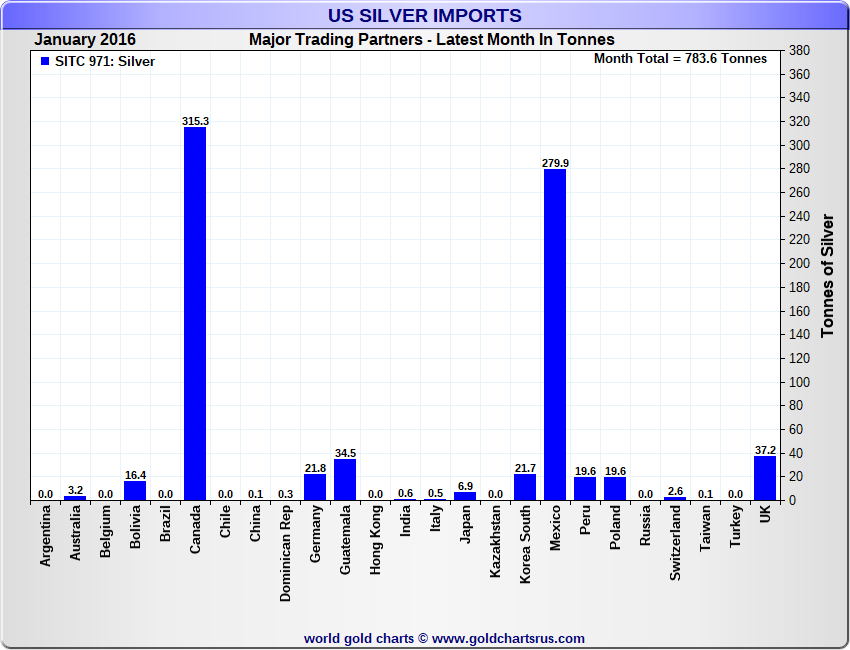Click the '37.2' value above UK
The width and height of the screenshot is (850, 650).
click(x=765, y=450)
